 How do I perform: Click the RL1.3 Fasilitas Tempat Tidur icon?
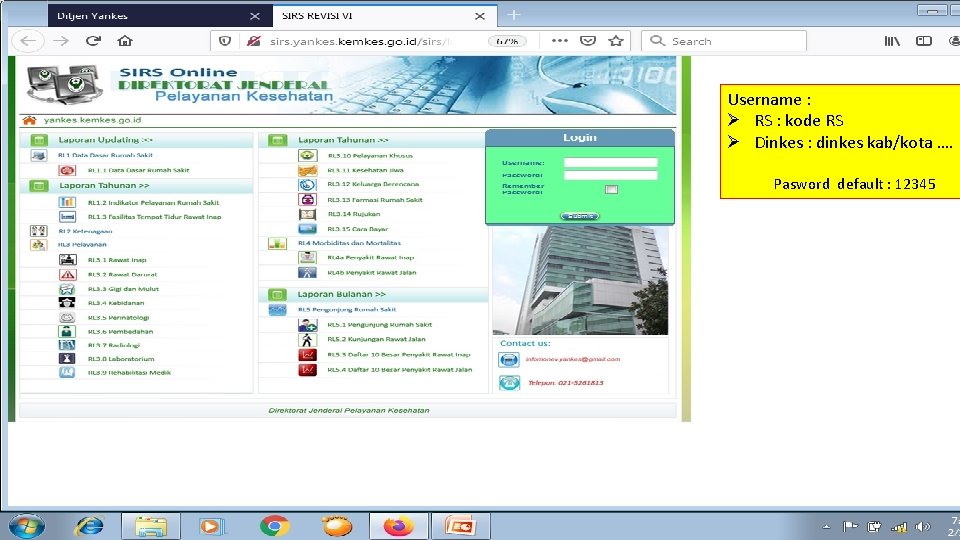pos(67,217)
